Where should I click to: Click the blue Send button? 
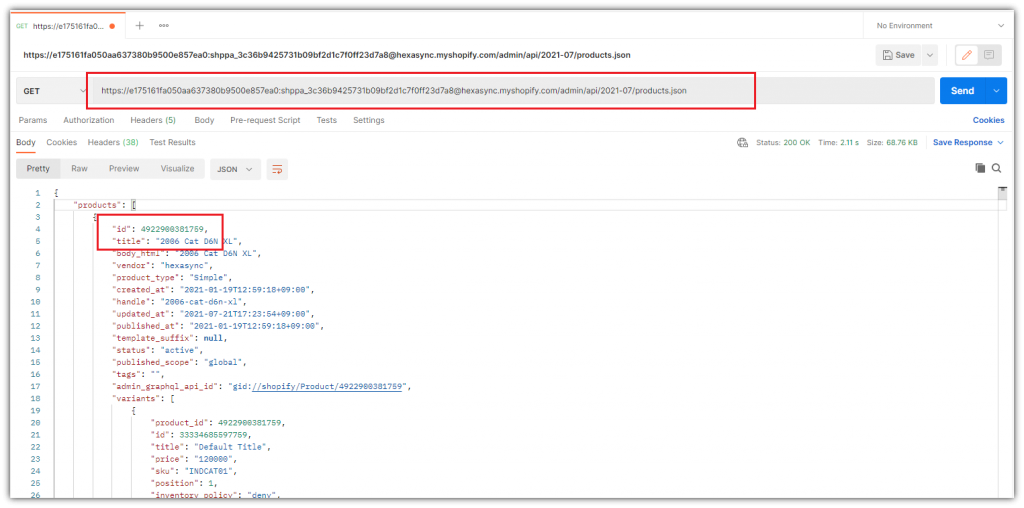tap(963, 91)
